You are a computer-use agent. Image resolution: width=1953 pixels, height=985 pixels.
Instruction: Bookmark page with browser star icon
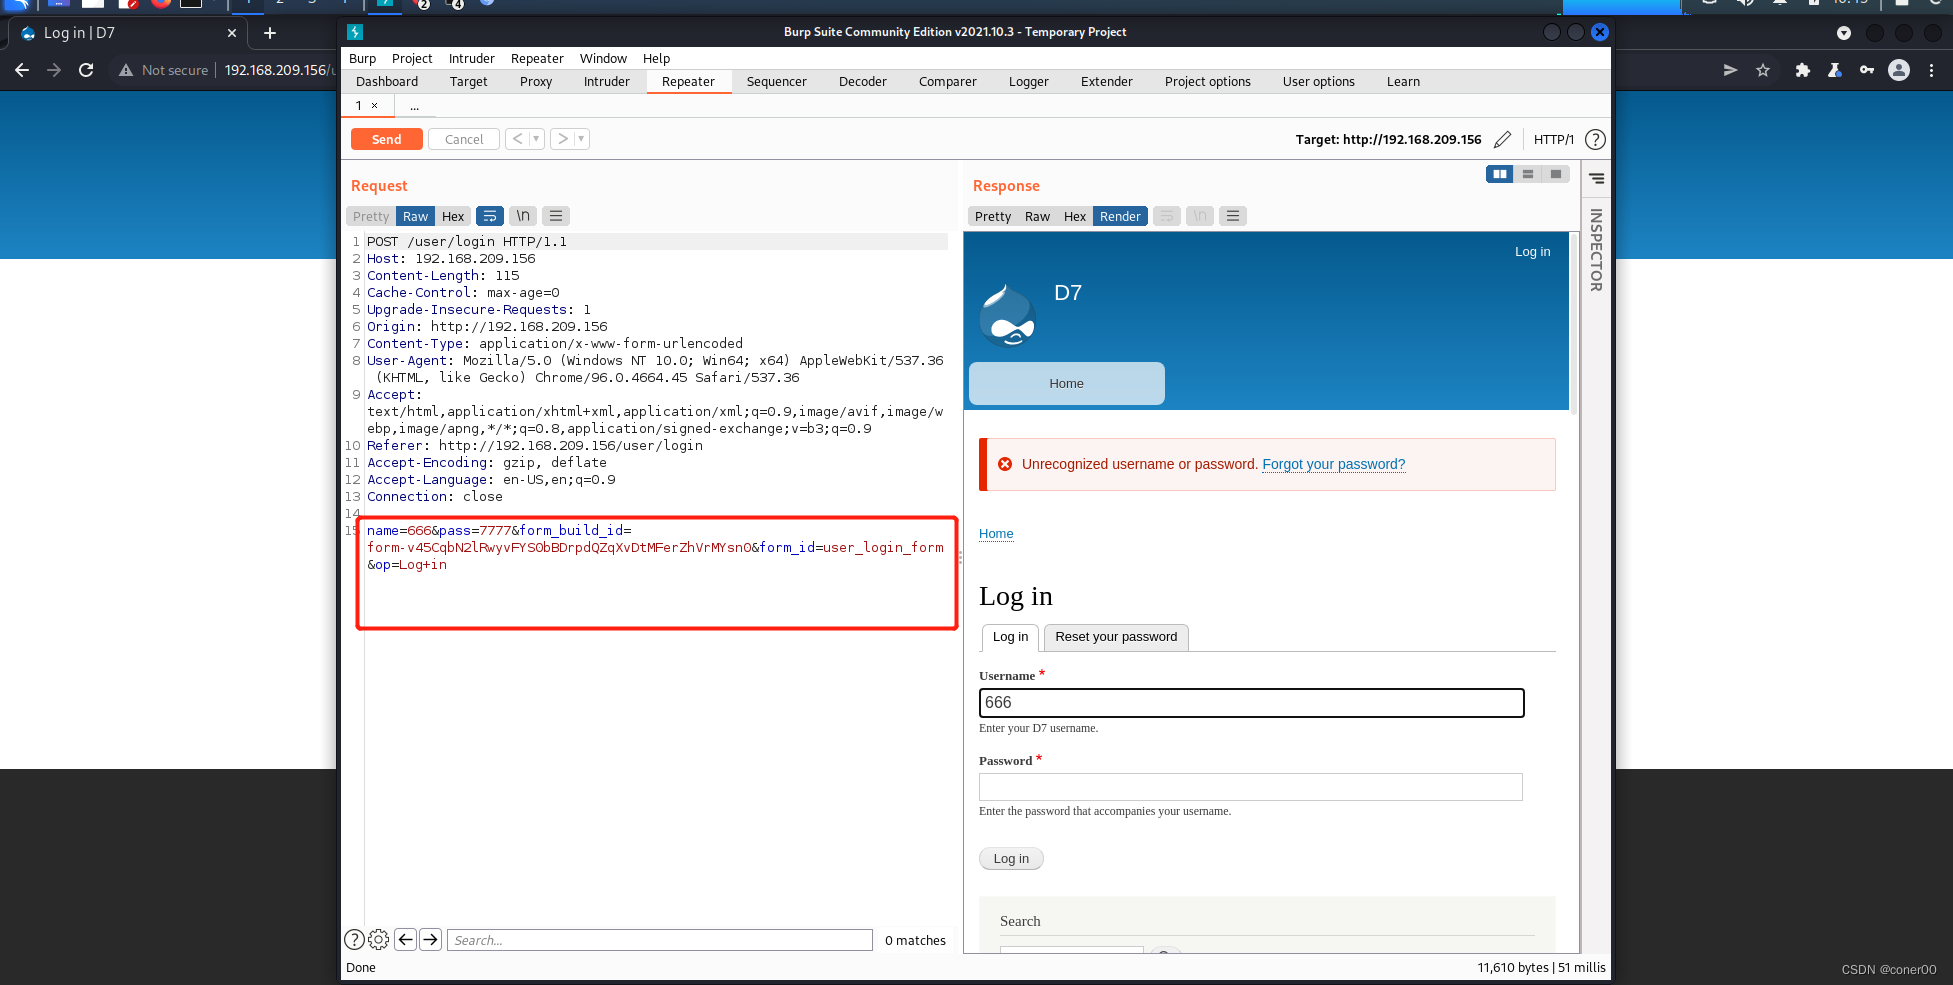tap(1762, 70)
